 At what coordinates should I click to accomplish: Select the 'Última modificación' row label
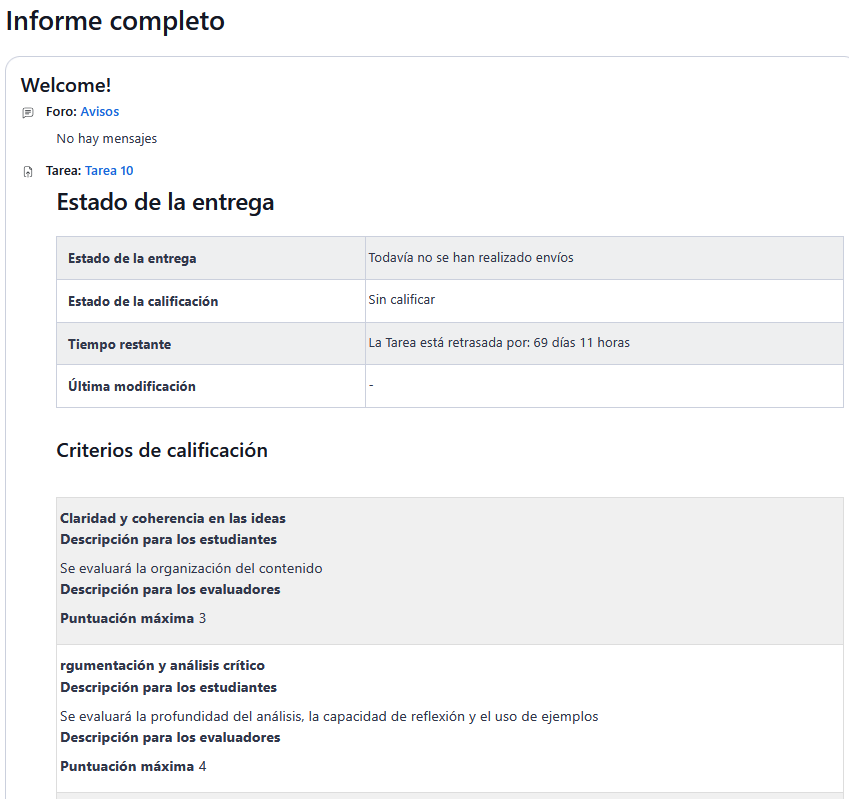click(x=132, y=387)
